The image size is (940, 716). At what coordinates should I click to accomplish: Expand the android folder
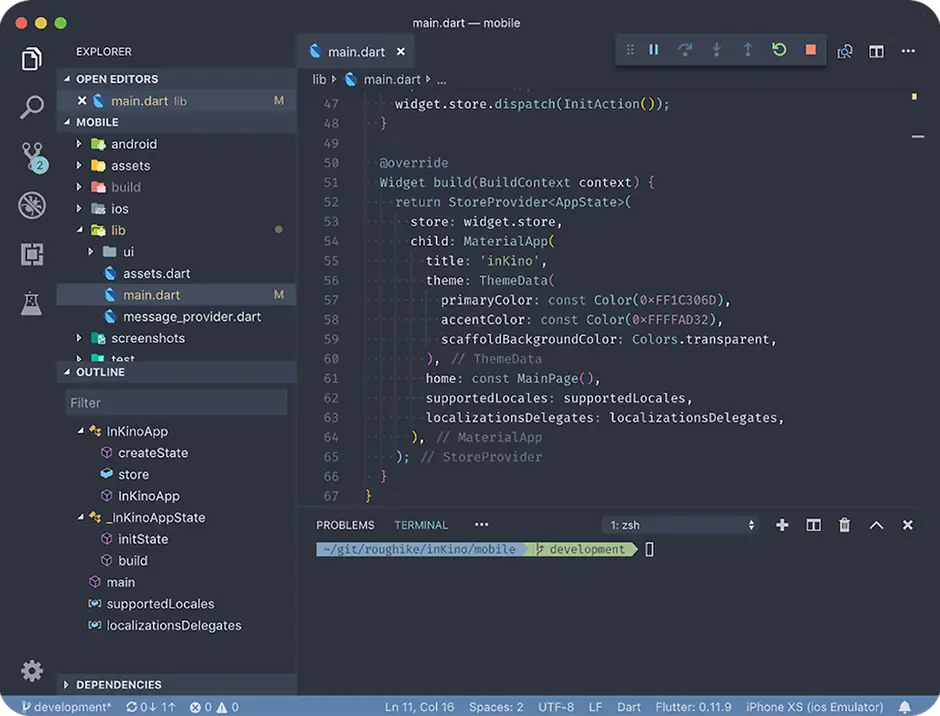(x=79, y=144)
